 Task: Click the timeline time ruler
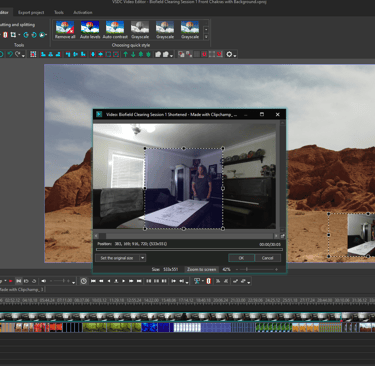pyautogui.click(x=187, y=300)
